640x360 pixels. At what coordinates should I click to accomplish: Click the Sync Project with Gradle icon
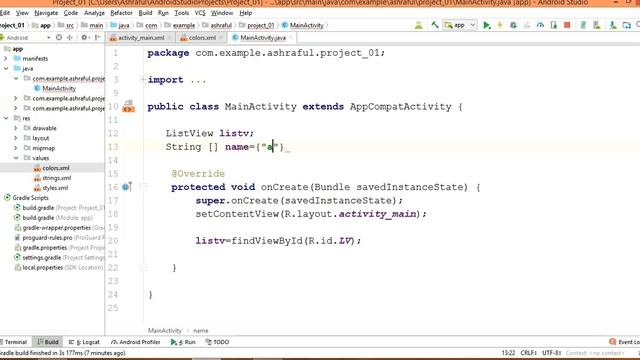[583, 25]
